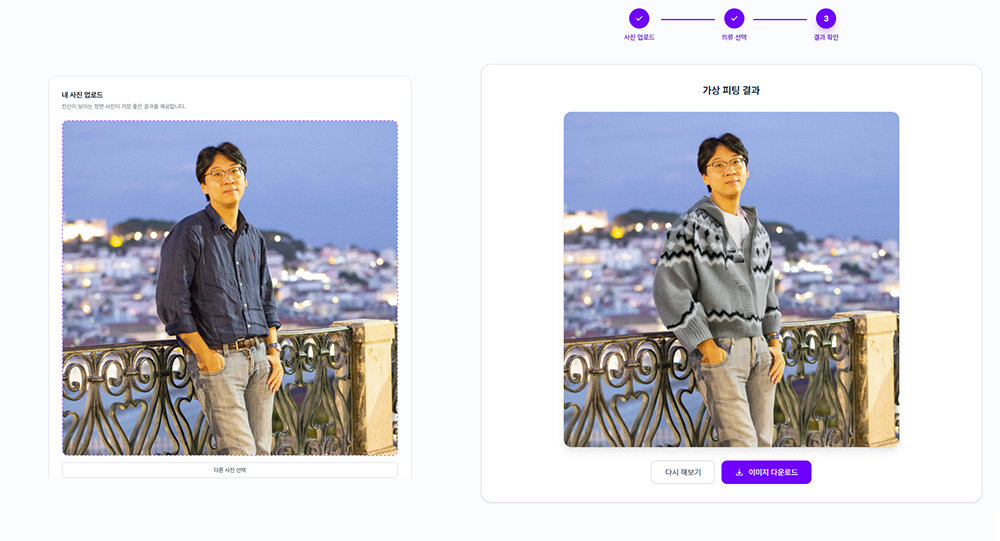Select the 결과 확인 step label
1000x541 pixels.
click(x=826, y=37)
